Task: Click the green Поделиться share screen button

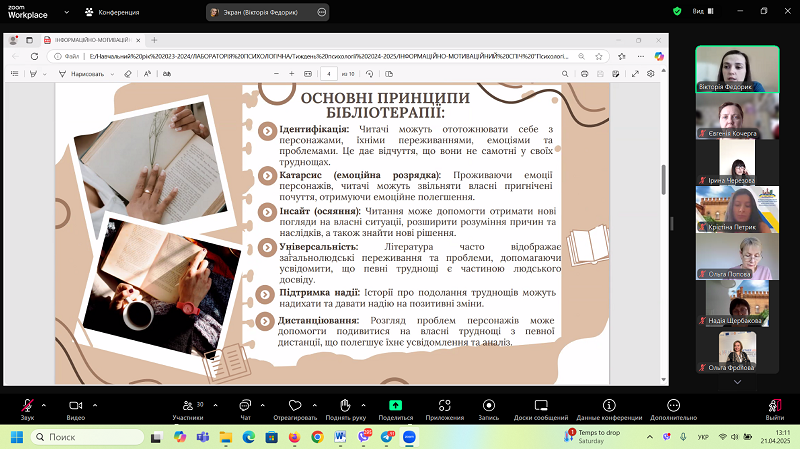Action: pos(395,409)
